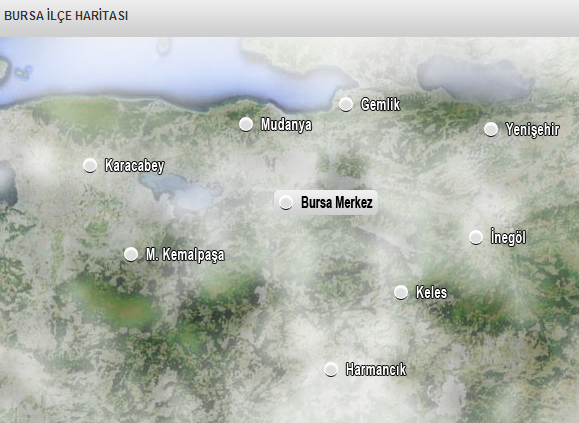Viewport: 579px width, 423px height.
Task: Click the marker dot inside Bursa Merkez box
Action: pos(286,202)
